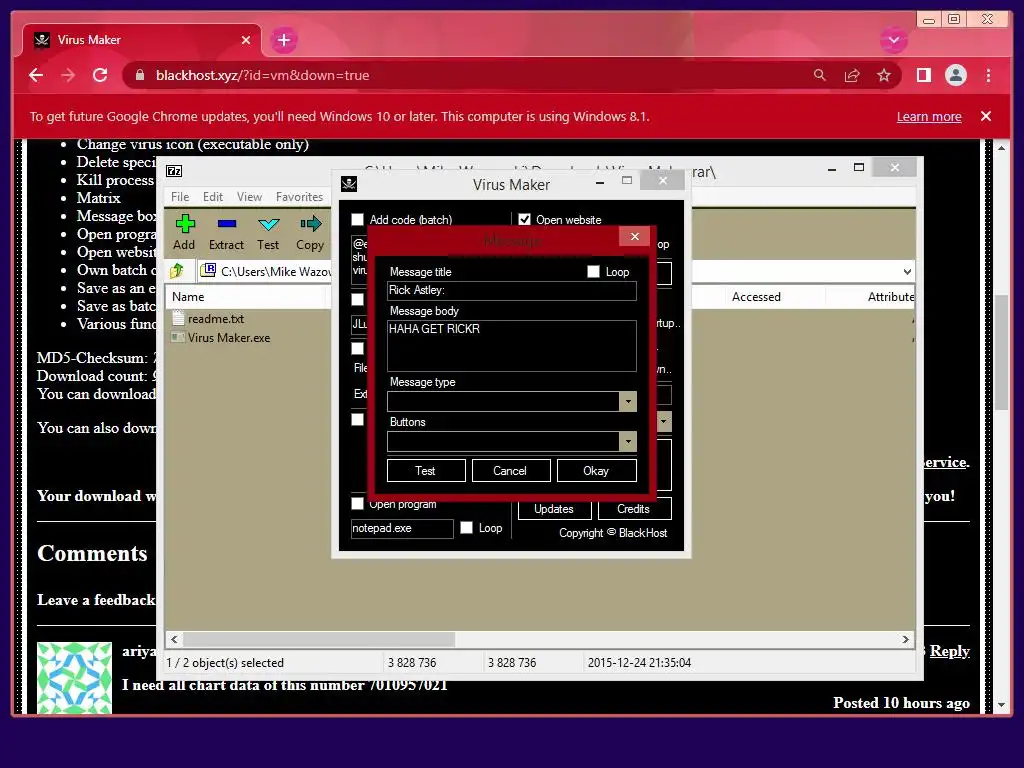Image resolution: width=1024 pixels, height=768 pixels.
Task: Click the Updates button in Virus Maker
Action: pyautogui.click(x=554, y=509)
